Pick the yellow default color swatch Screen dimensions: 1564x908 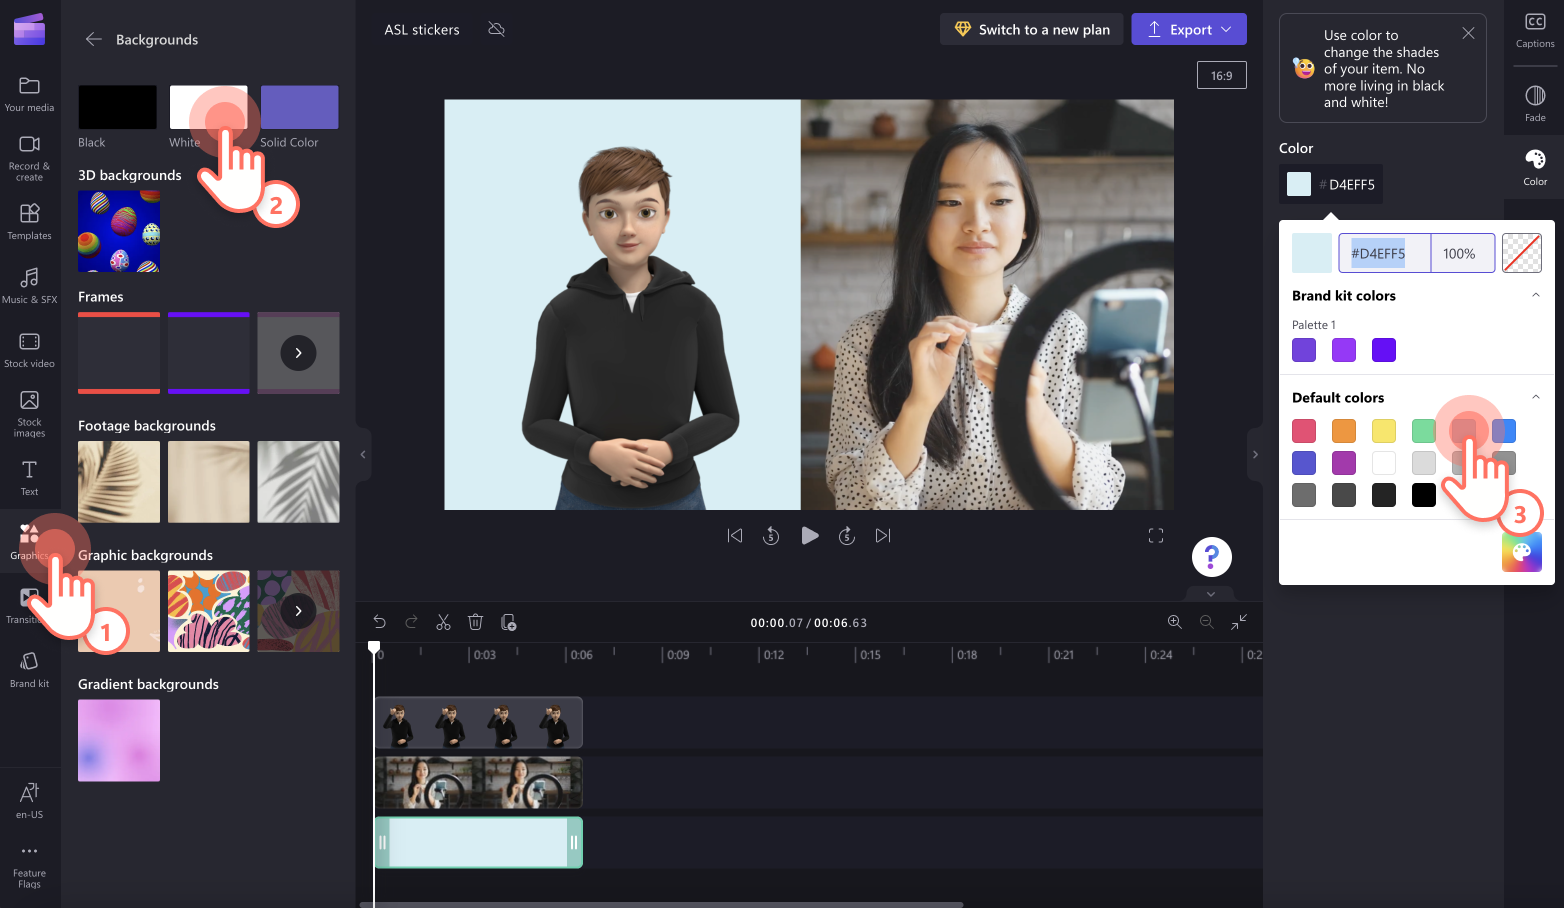(x=1384, y=431)
